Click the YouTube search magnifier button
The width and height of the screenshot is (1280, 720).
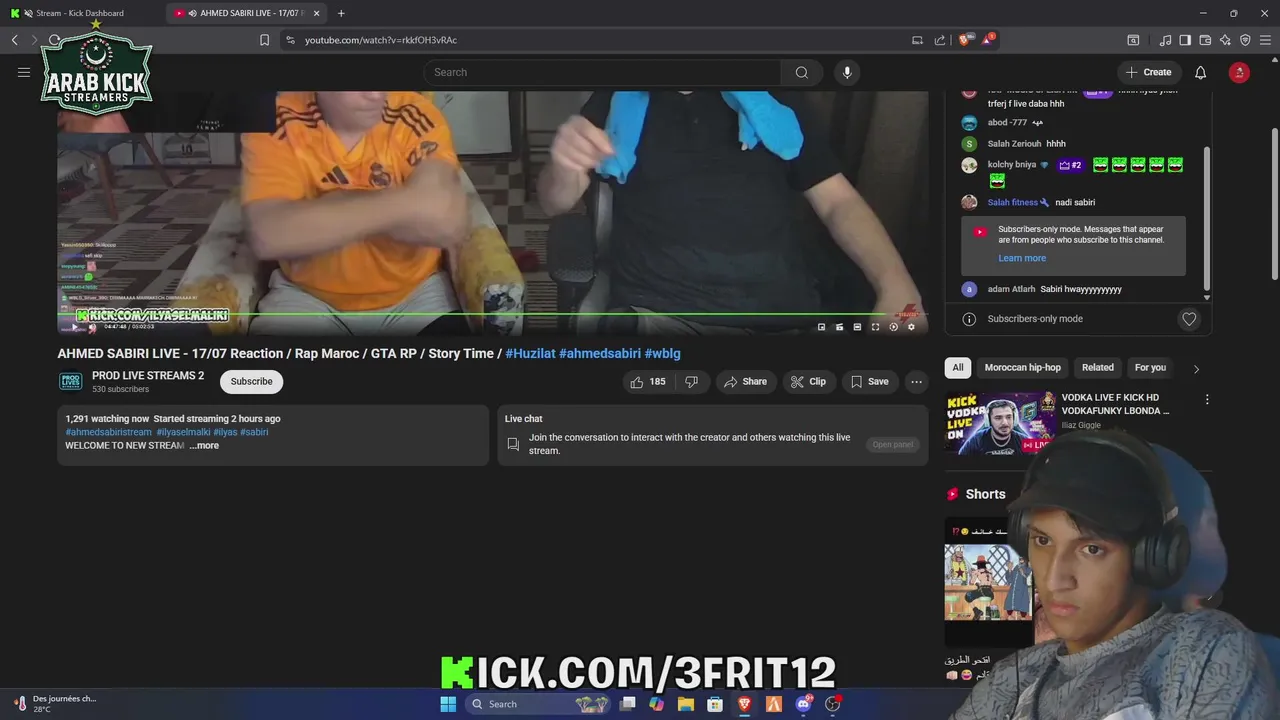click(801, 72)
